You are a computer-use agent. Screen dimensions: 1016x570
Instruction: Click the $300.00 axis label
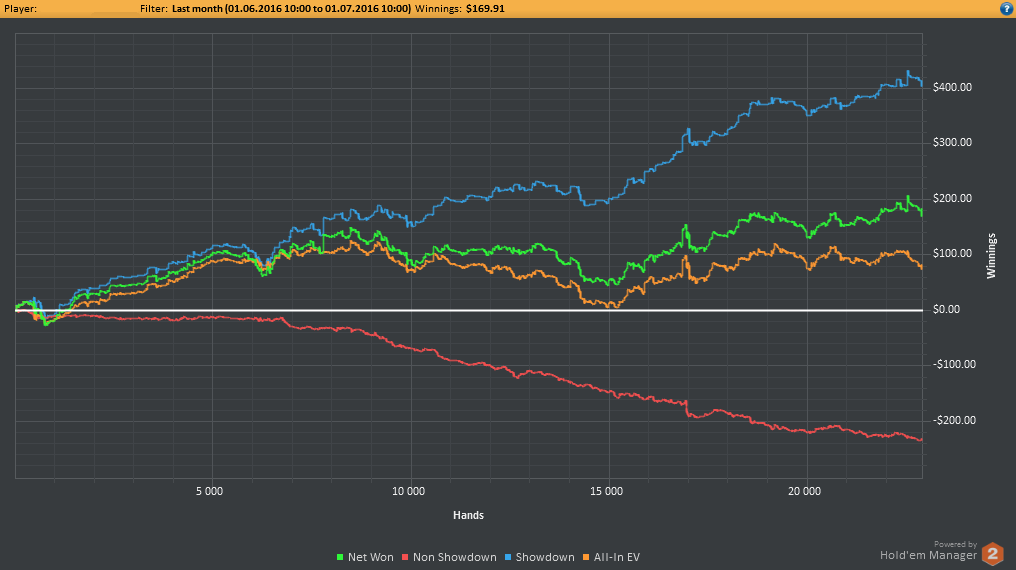pos(952,142)
